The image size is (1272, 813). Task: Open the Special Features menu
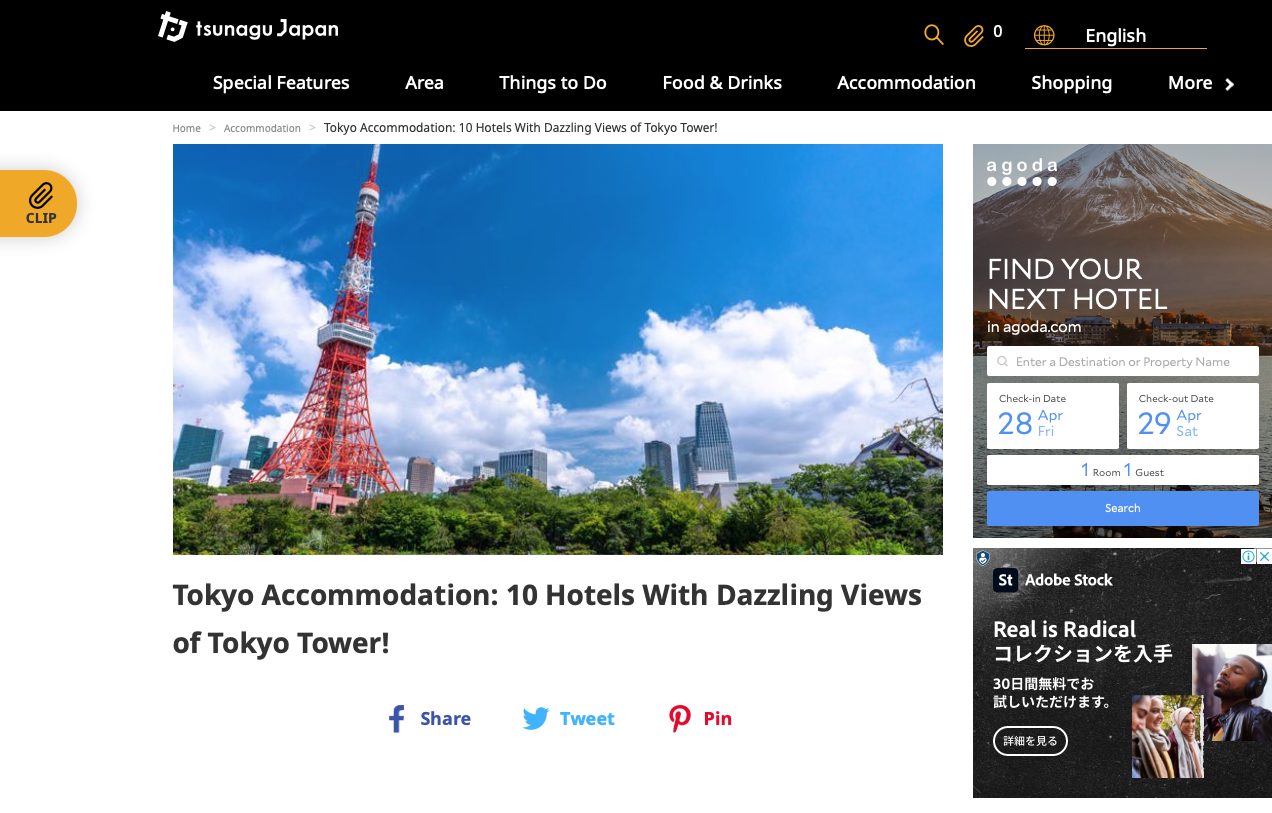(x=281, y=83)
